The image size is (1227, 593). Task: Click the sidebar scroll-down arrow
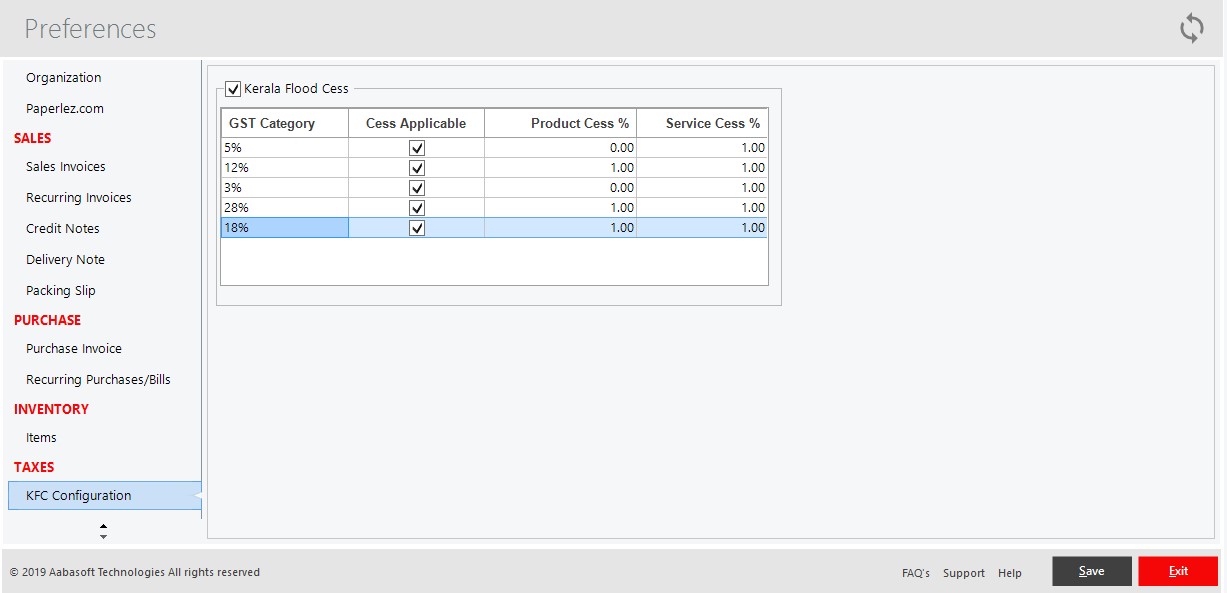point(103,537)
